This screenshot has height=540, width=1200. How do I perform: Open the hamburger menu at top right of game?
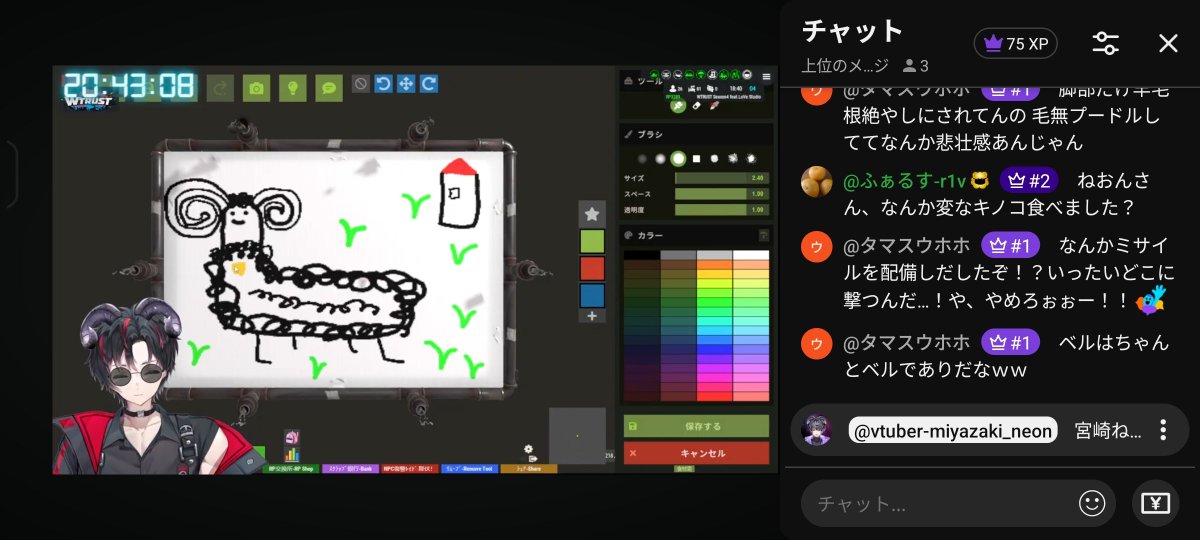[x=767, y=76]
